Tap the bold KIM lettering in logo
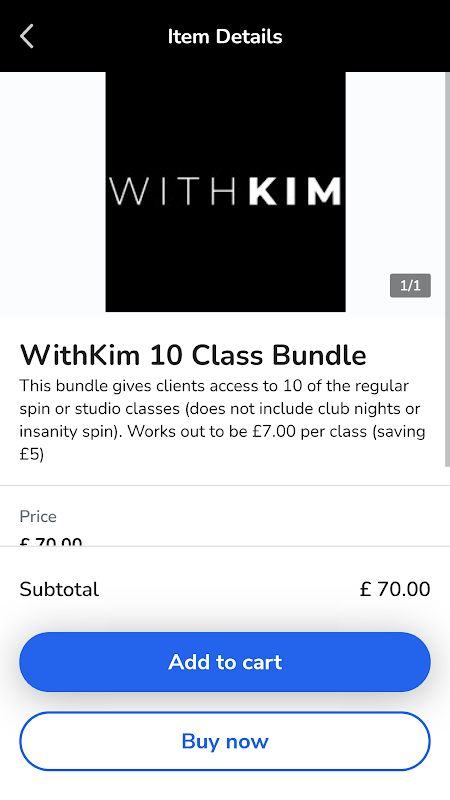The width and height of the screenshot is (450, 800). pyautogui.click(x=295, y=191)
